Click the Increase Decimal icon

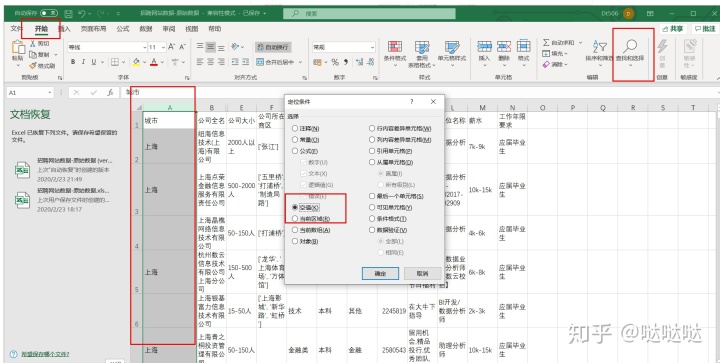coord(360,62)
